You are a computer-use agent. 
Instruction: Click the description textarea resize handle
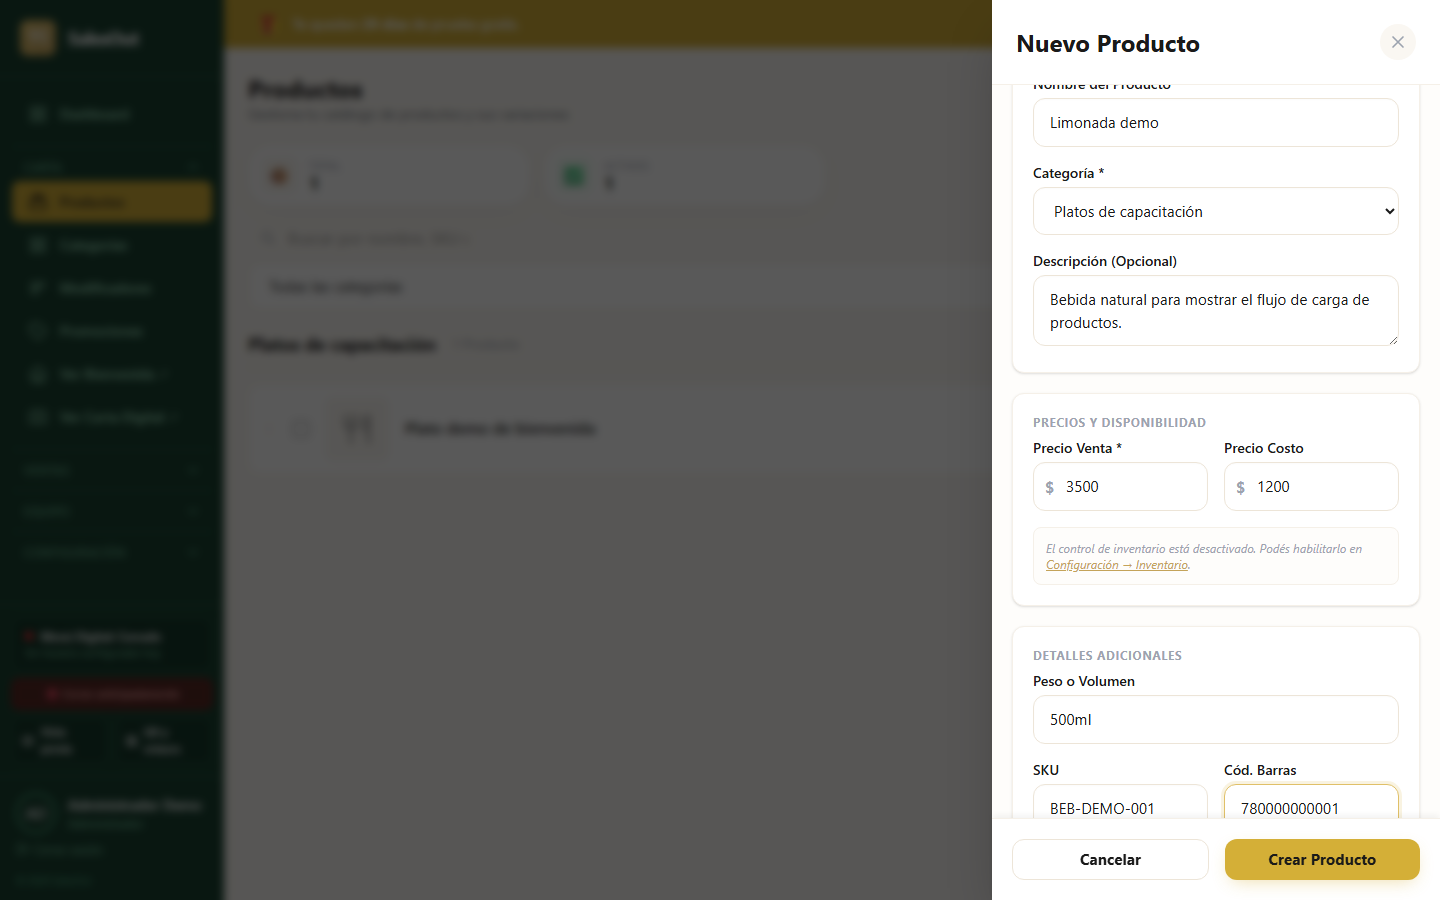1392,340
